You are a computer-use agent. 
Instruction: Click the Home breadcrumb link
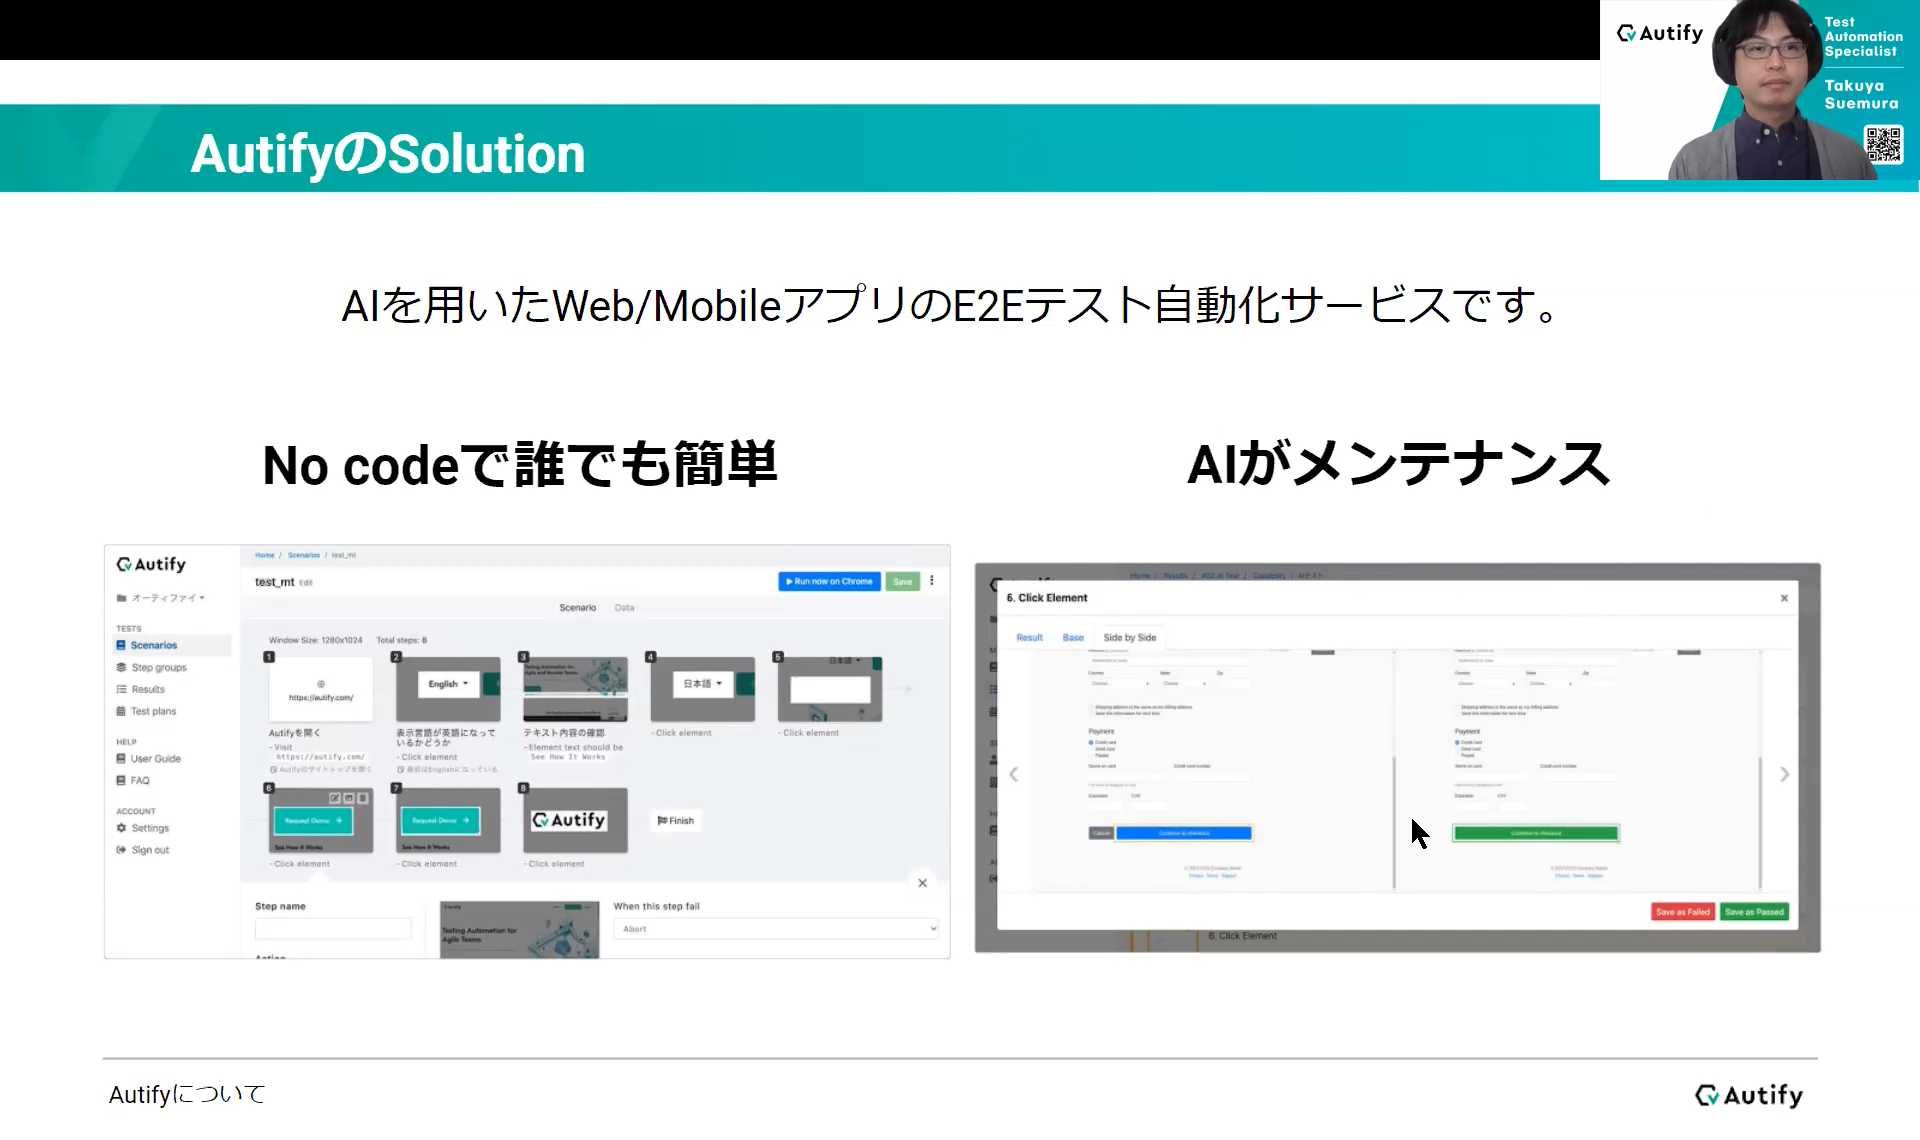264,555
